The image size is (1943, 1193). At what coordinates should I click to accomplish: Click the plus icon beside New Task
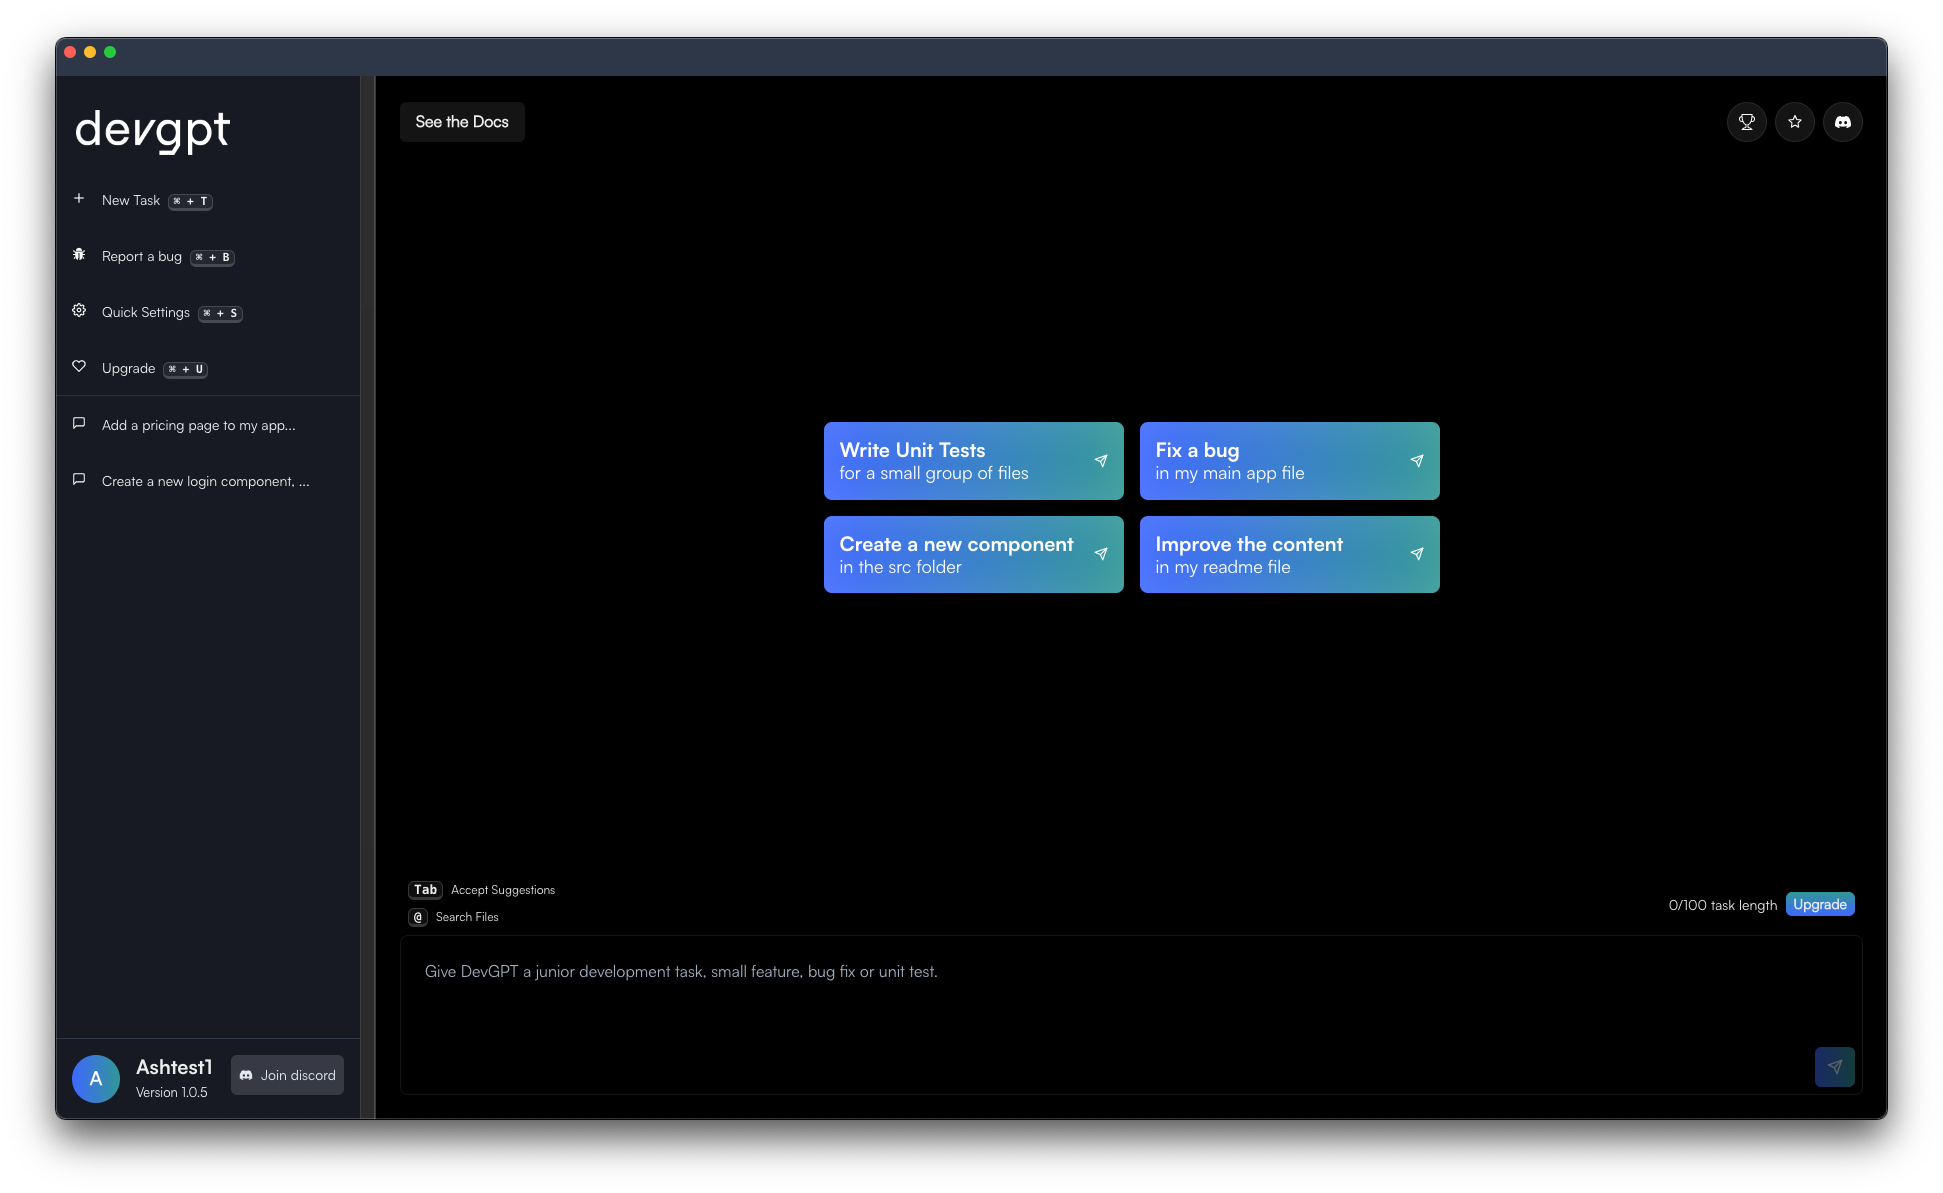pyautogui.click(x=79, y=199)
